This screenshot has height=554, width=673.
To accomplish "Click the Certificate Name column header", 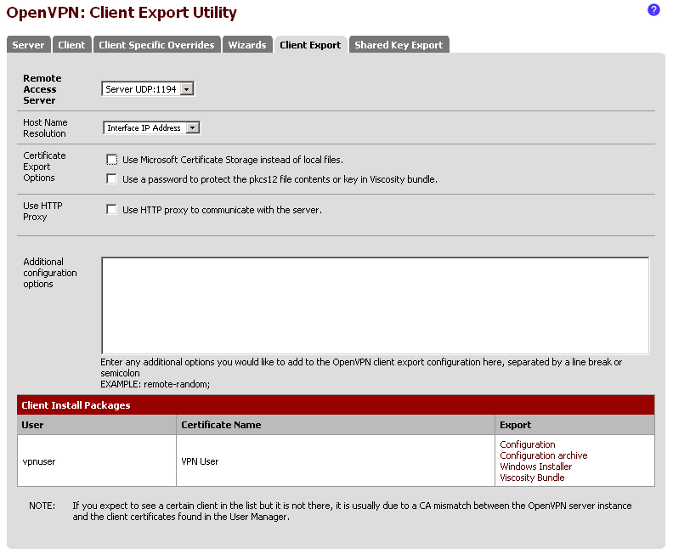I will (336, 425).
